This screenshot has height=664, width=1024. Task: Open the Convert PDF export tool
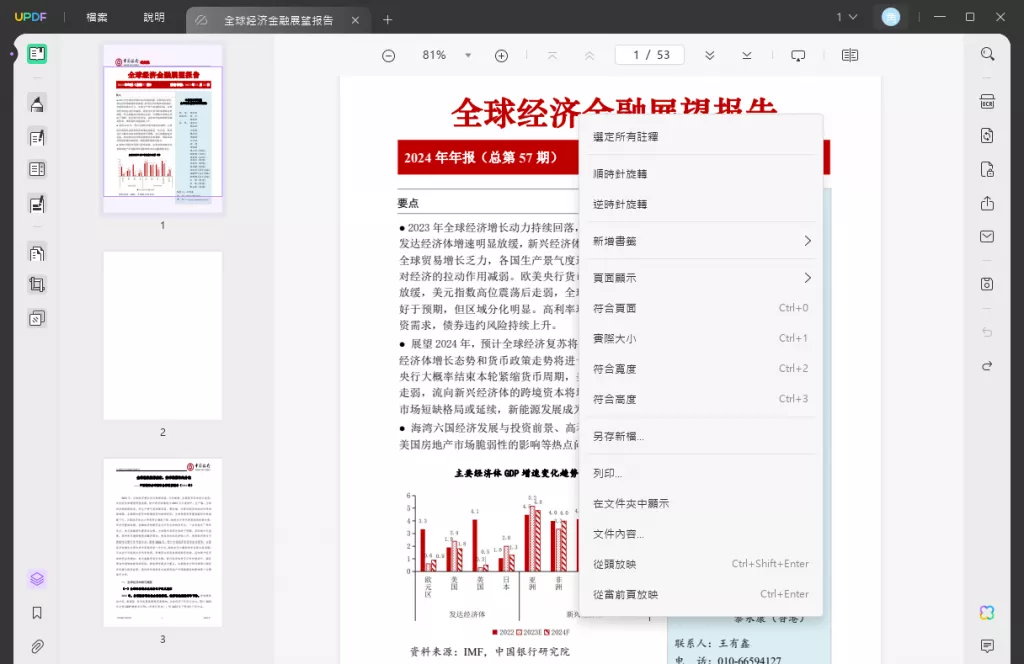point(987,135)
